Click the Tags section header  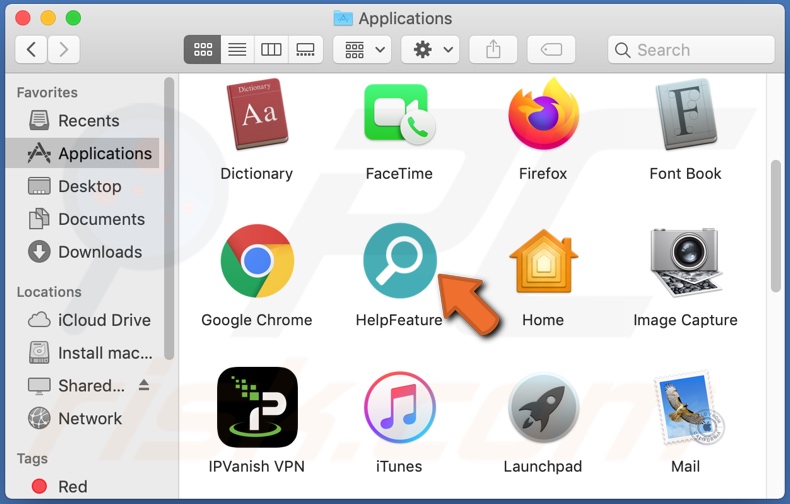tap(32, 459)
